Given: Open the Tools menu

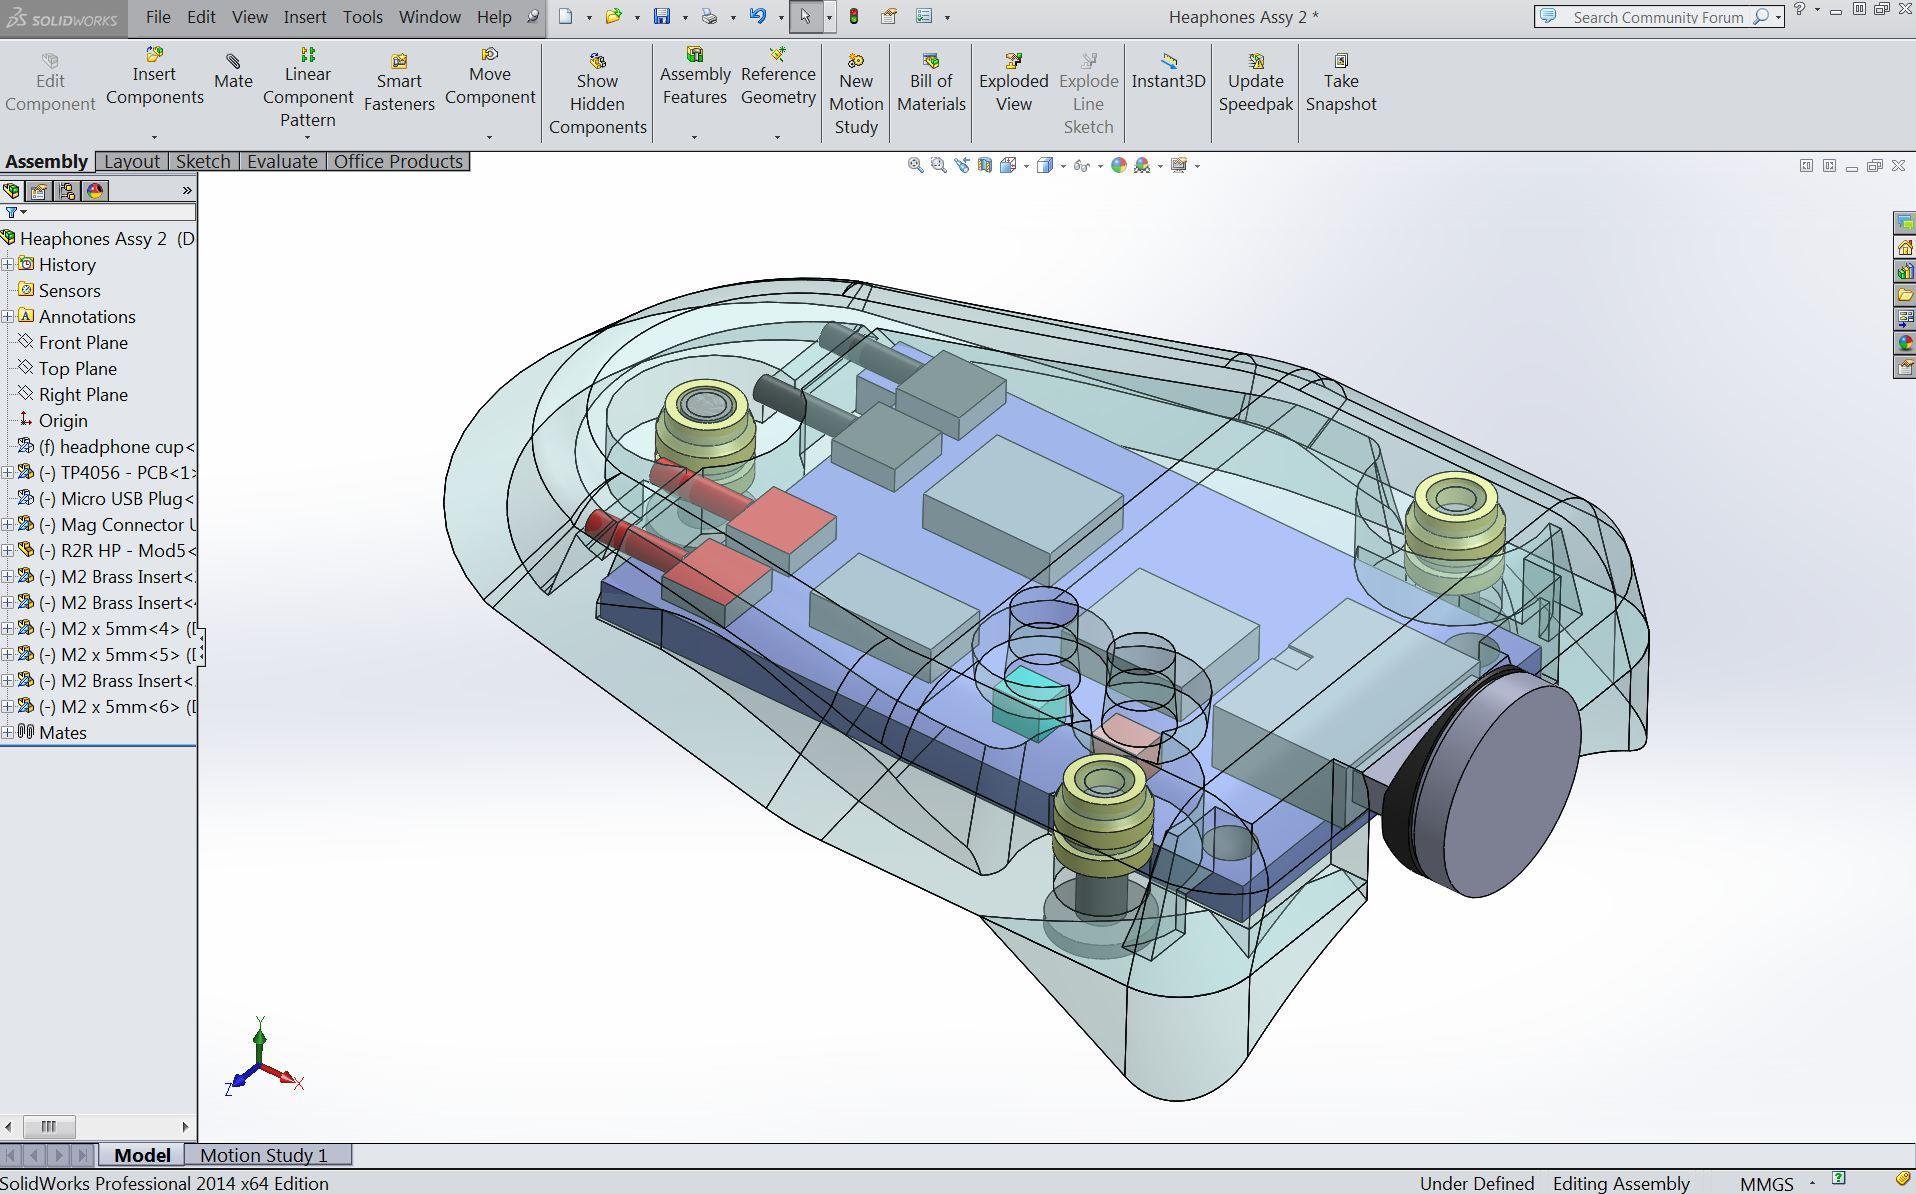Looking at the screenshot, I should (362, 17).
